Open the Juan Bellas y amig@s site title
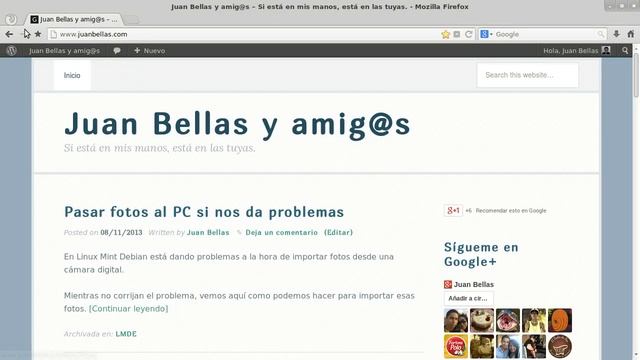 [x=237, y=124]
